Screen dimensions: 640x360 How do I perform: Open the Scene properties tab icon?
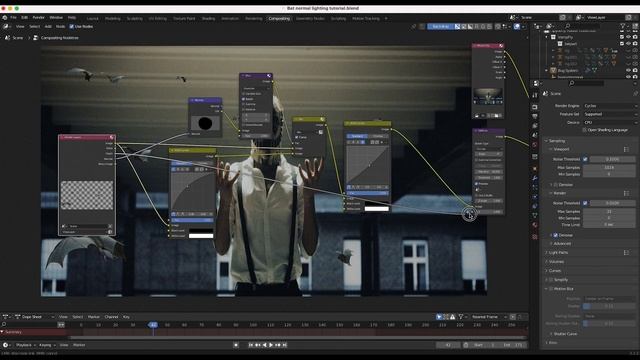click(535, 136)
